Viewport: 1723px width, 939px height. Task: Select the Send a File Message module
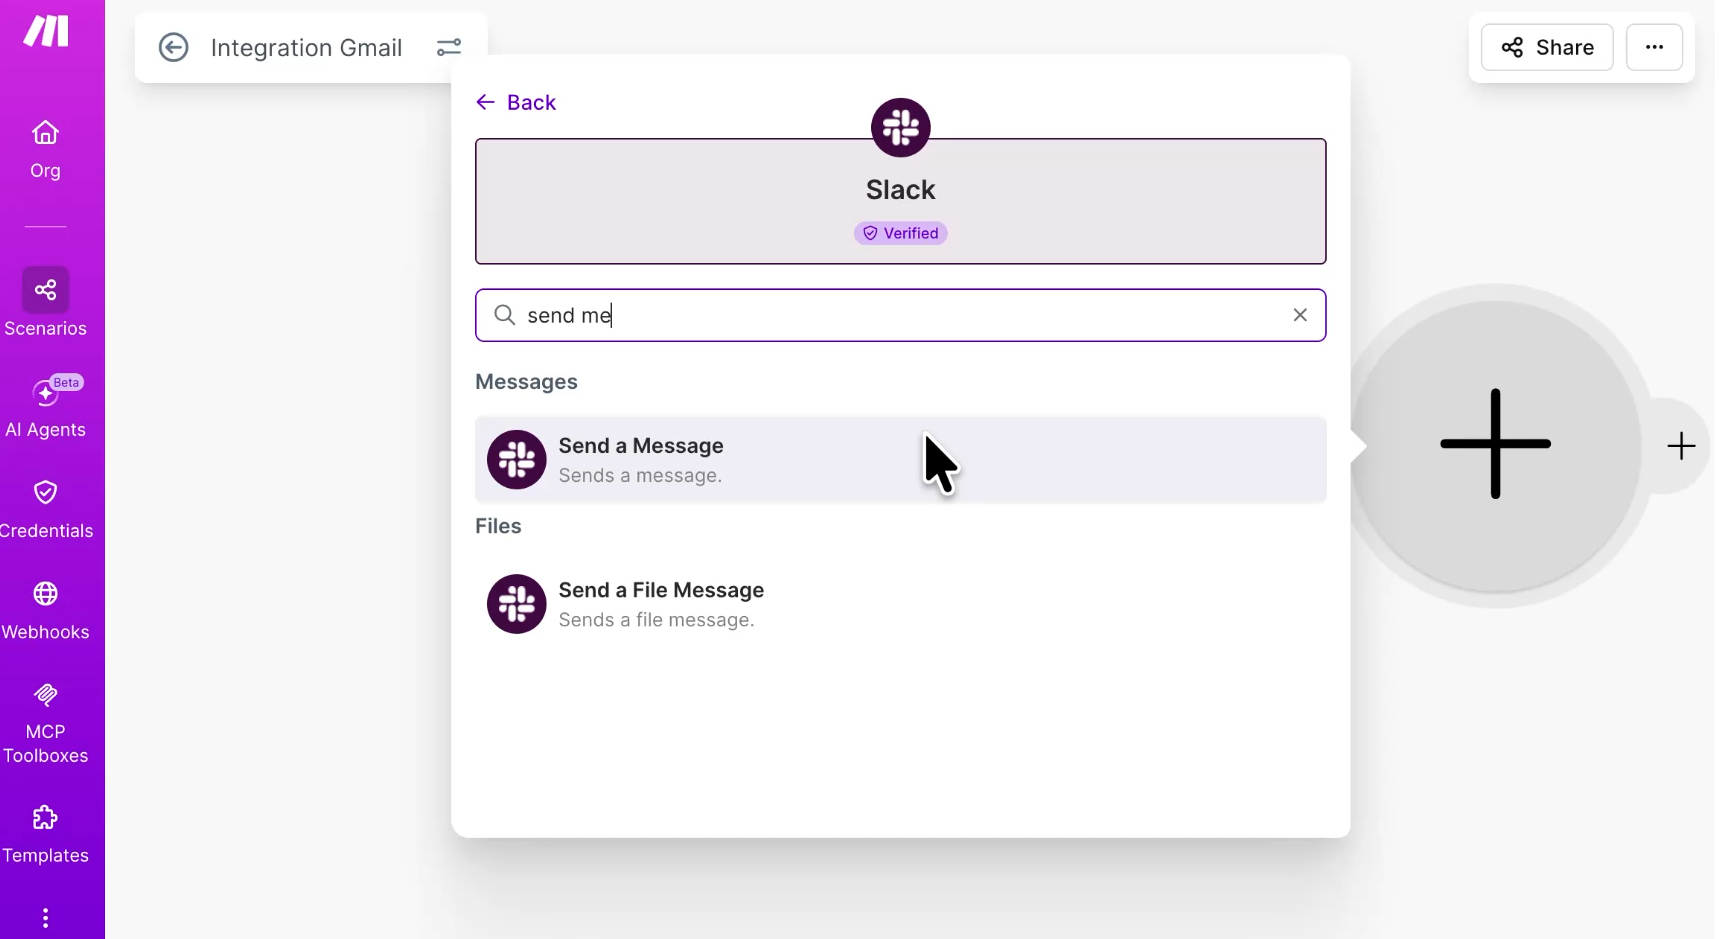900,604
